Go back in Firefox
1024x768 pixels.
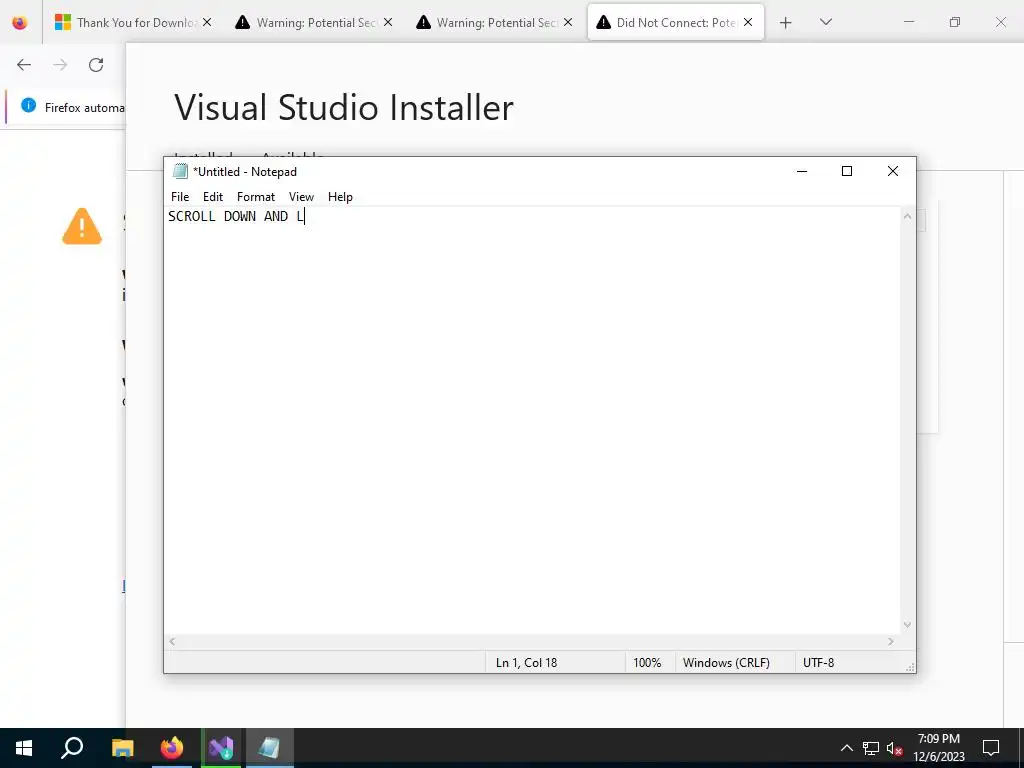click(x=24, y=65)
